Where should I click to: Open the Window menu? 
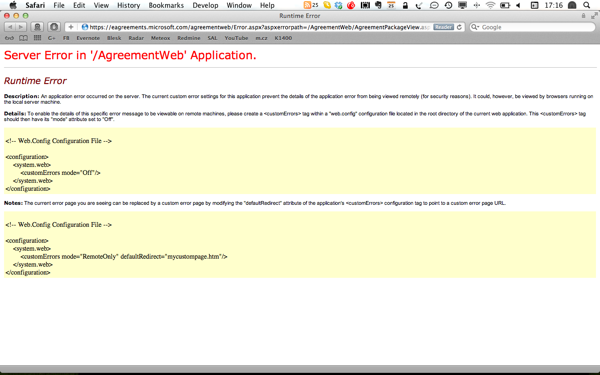(239, 5)
